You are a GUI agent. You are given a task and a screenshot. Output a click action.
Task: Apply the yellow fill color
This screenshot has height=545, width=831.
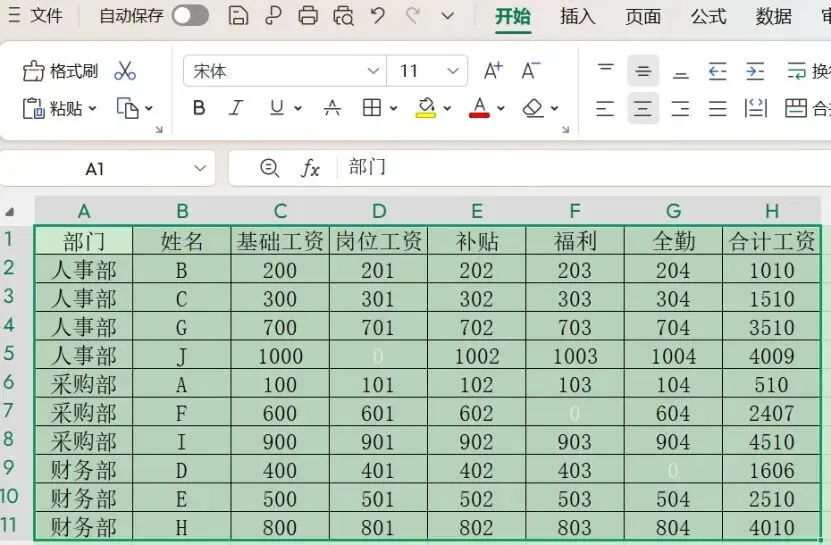(x=426, y=108)
